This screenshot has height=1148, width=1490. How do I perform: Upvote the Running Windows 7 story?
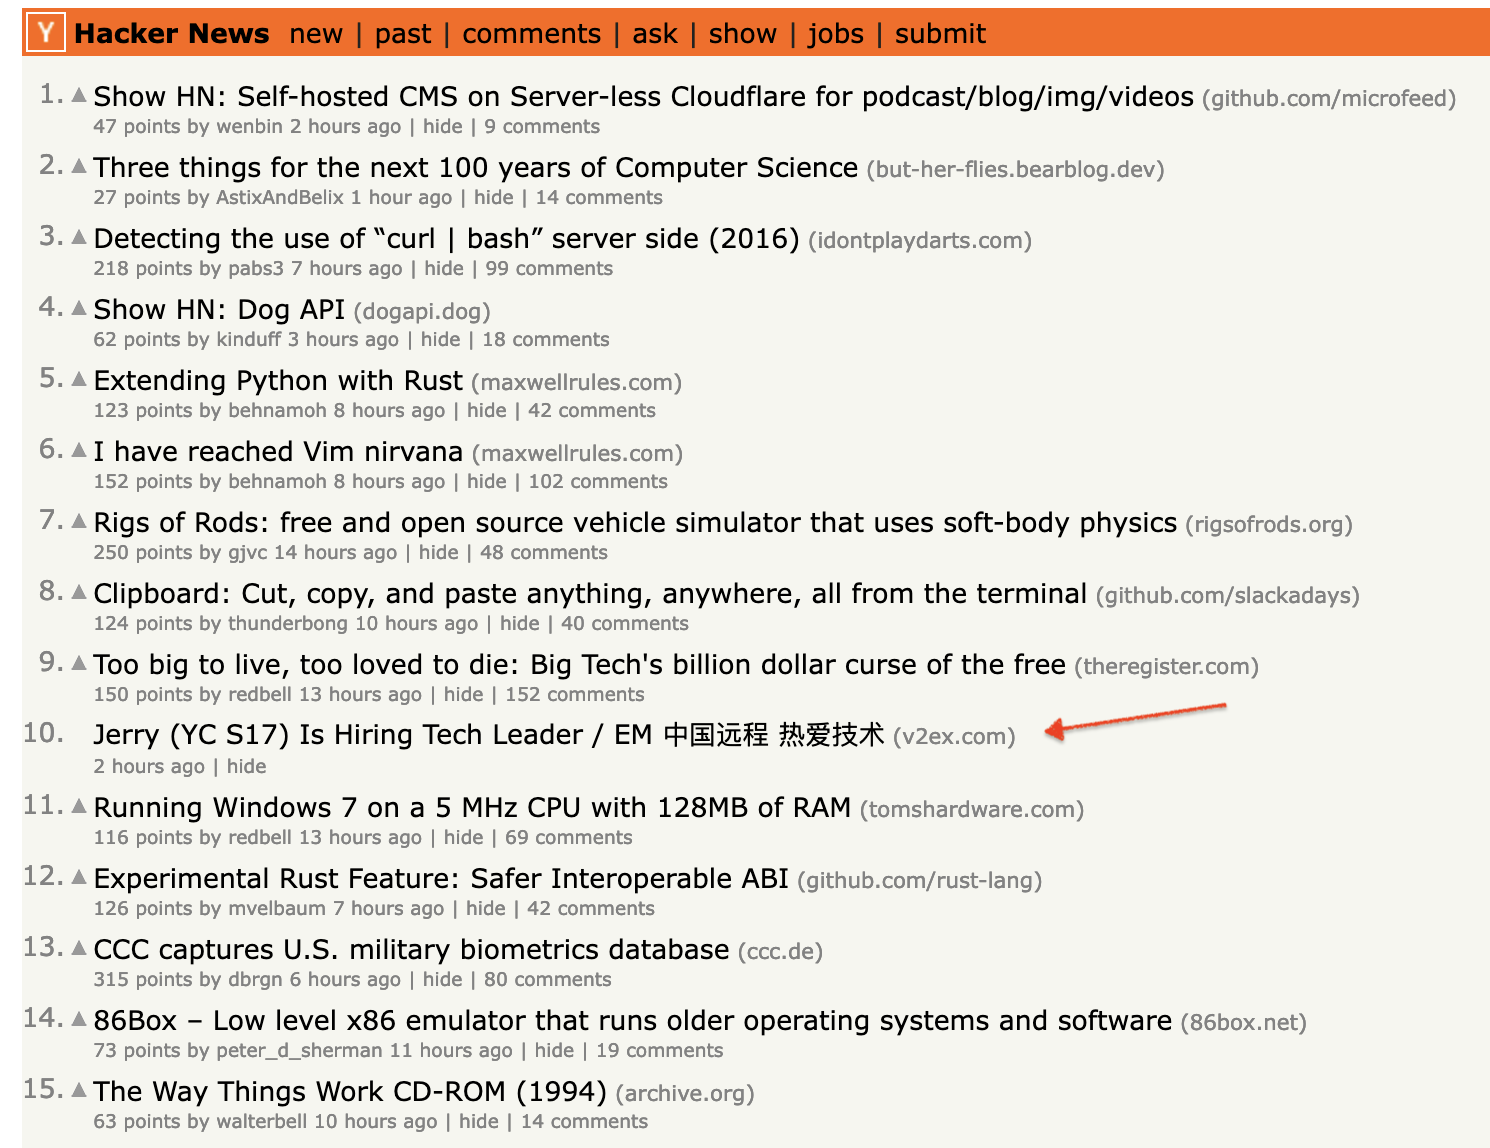(79, 805)
